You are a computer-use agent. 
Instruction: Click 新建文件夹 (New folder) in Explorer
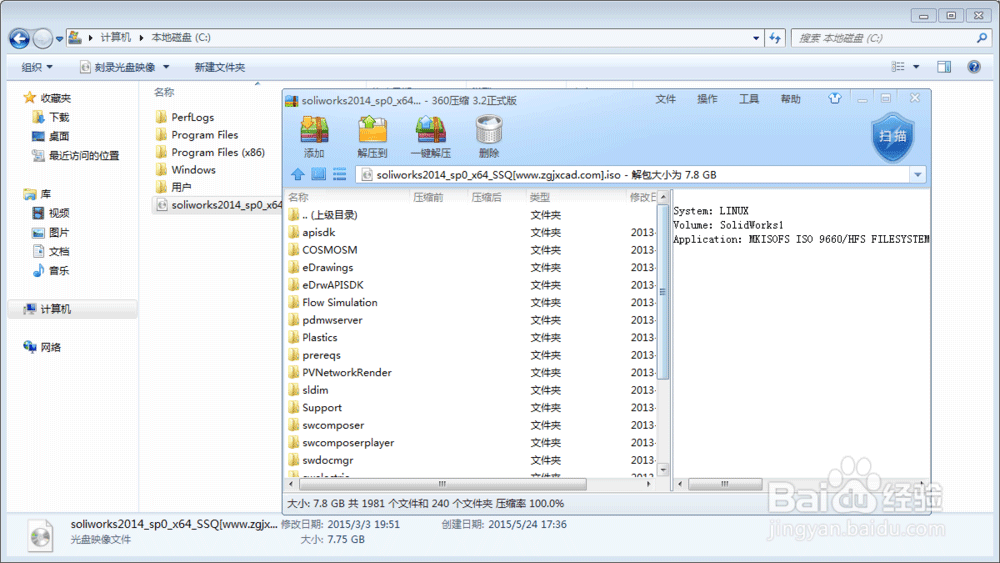click(x=219, y=67)
